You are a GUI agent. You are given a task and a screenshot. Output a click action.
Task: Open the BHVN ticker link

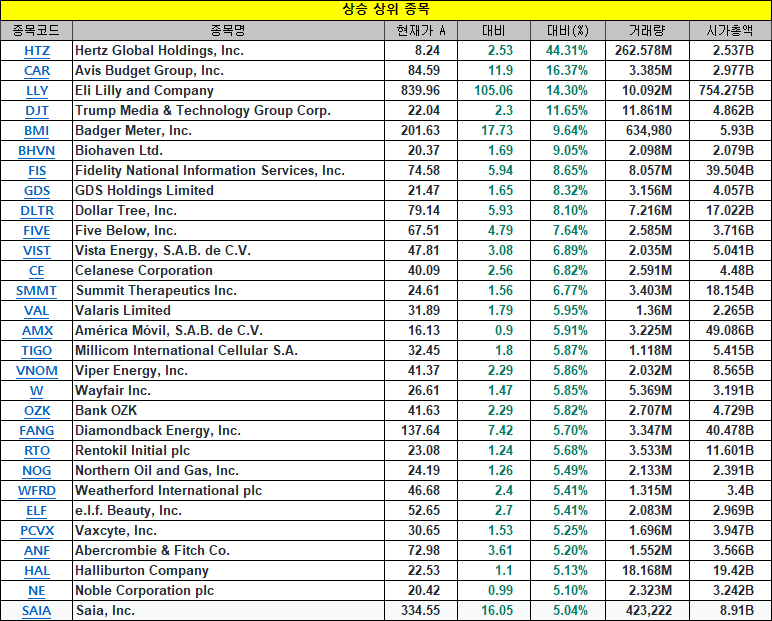(37, 151)
